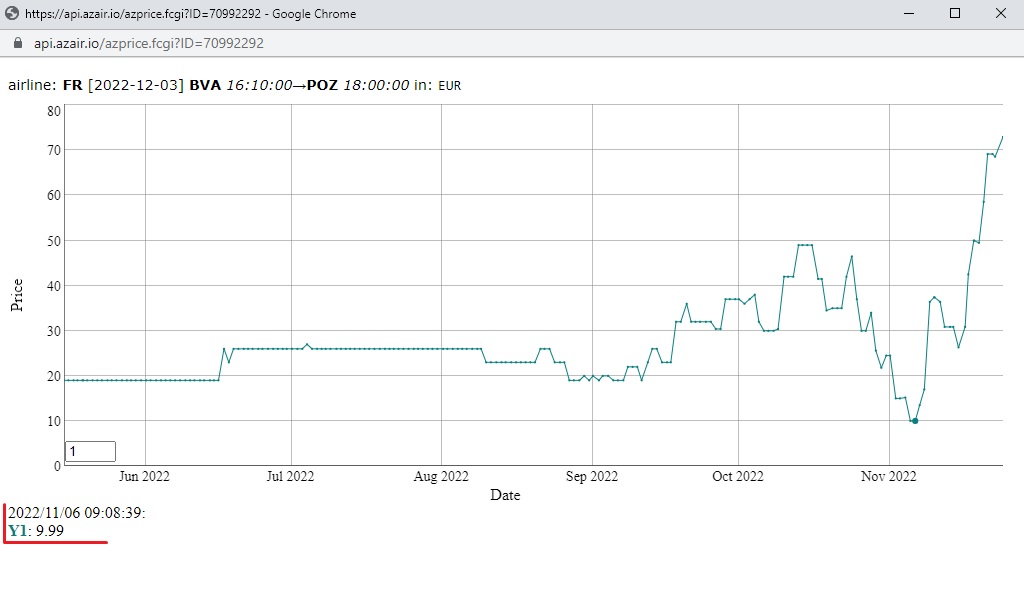Viewport: 1024px width, 594px height.
Task: Click the 2022/11/06 09:08:39 timestamp text
Action: [76, 513]
